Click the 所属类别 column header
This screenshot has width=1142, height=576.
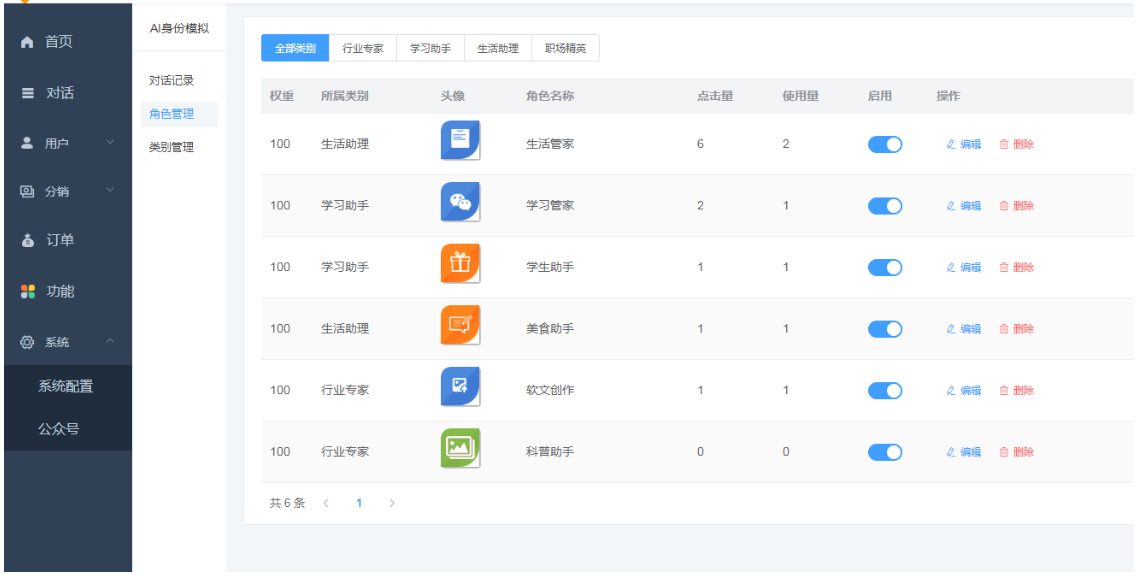(x=344, y=96)
